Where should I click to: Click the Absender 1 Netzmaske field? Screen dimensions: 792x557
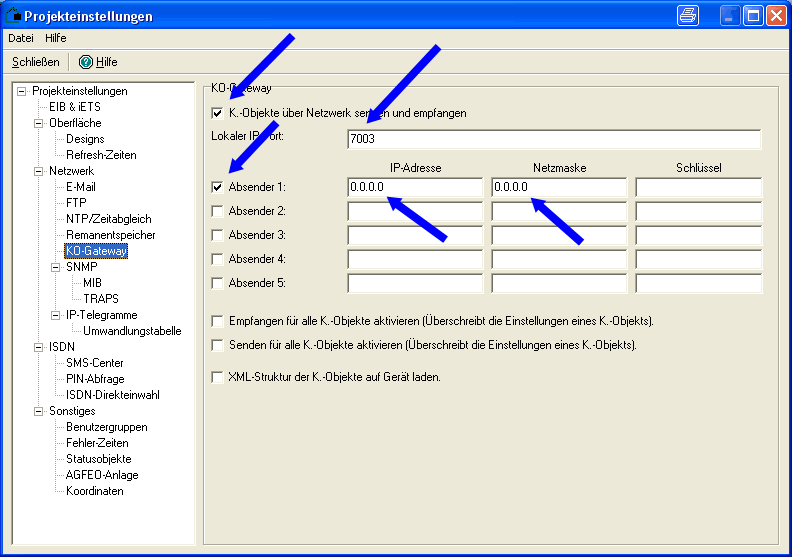pos(558,187)
